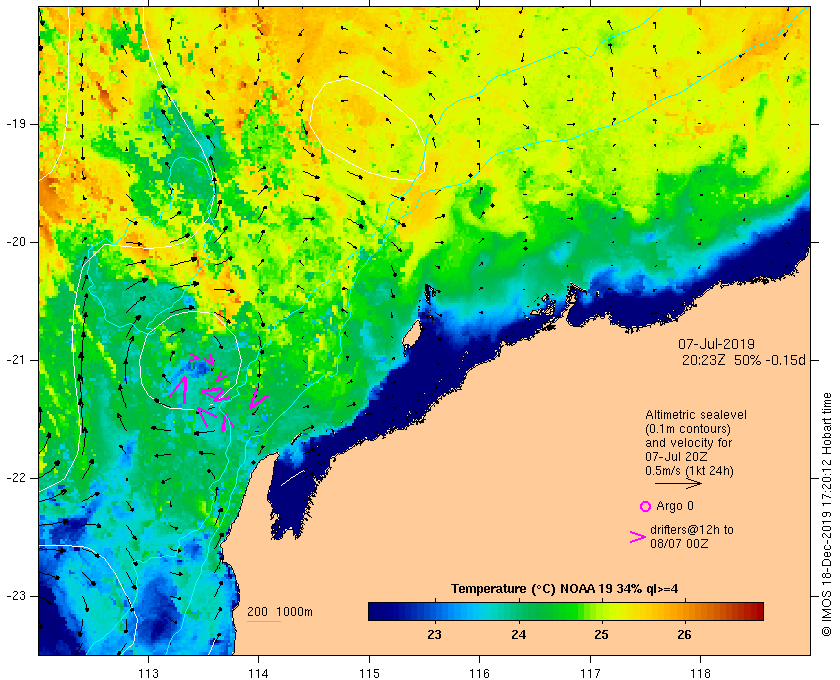840x680 pixels.
Task: Click the temperature color bar
Action: (566, 611)
